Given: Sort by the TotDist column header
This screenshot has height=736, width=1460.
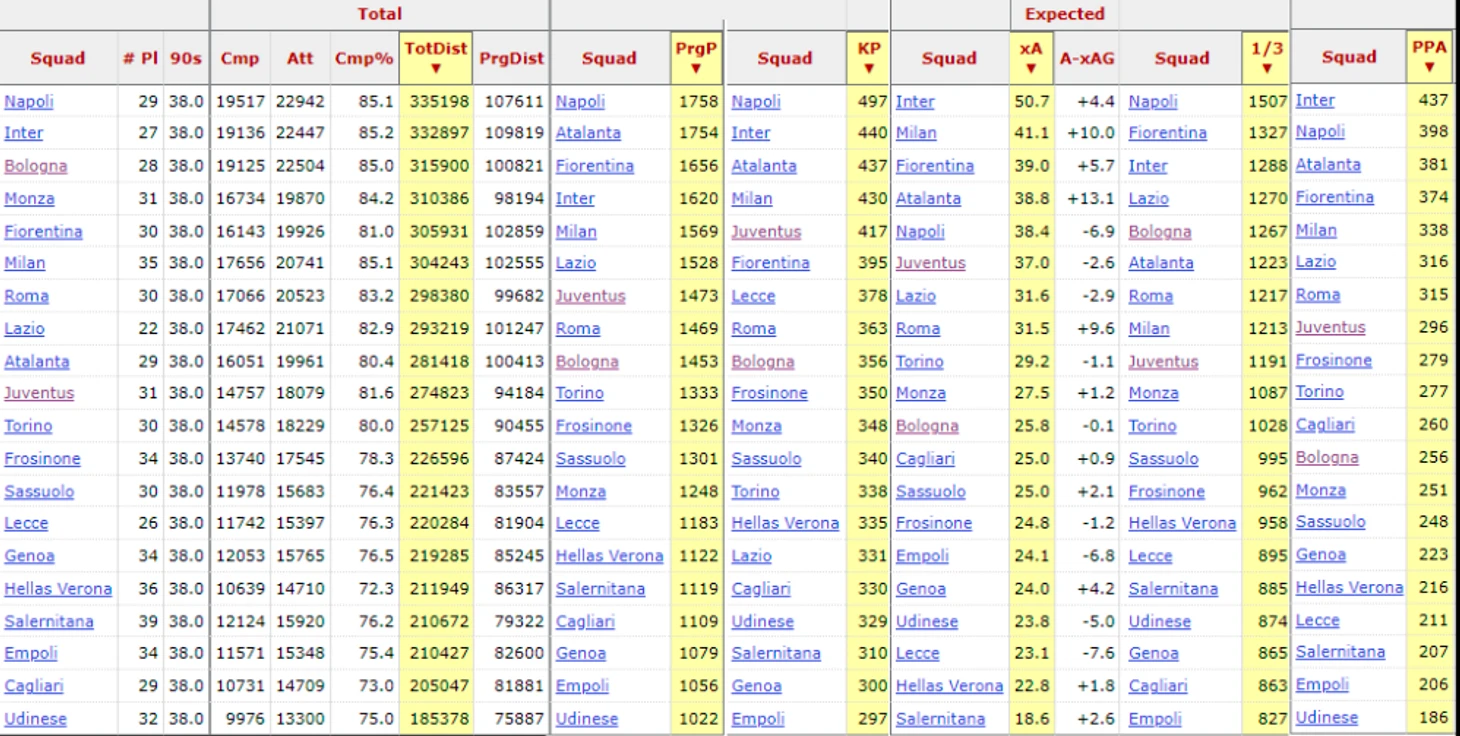Looking at the screenshot, I should click(x=436, y=58).
